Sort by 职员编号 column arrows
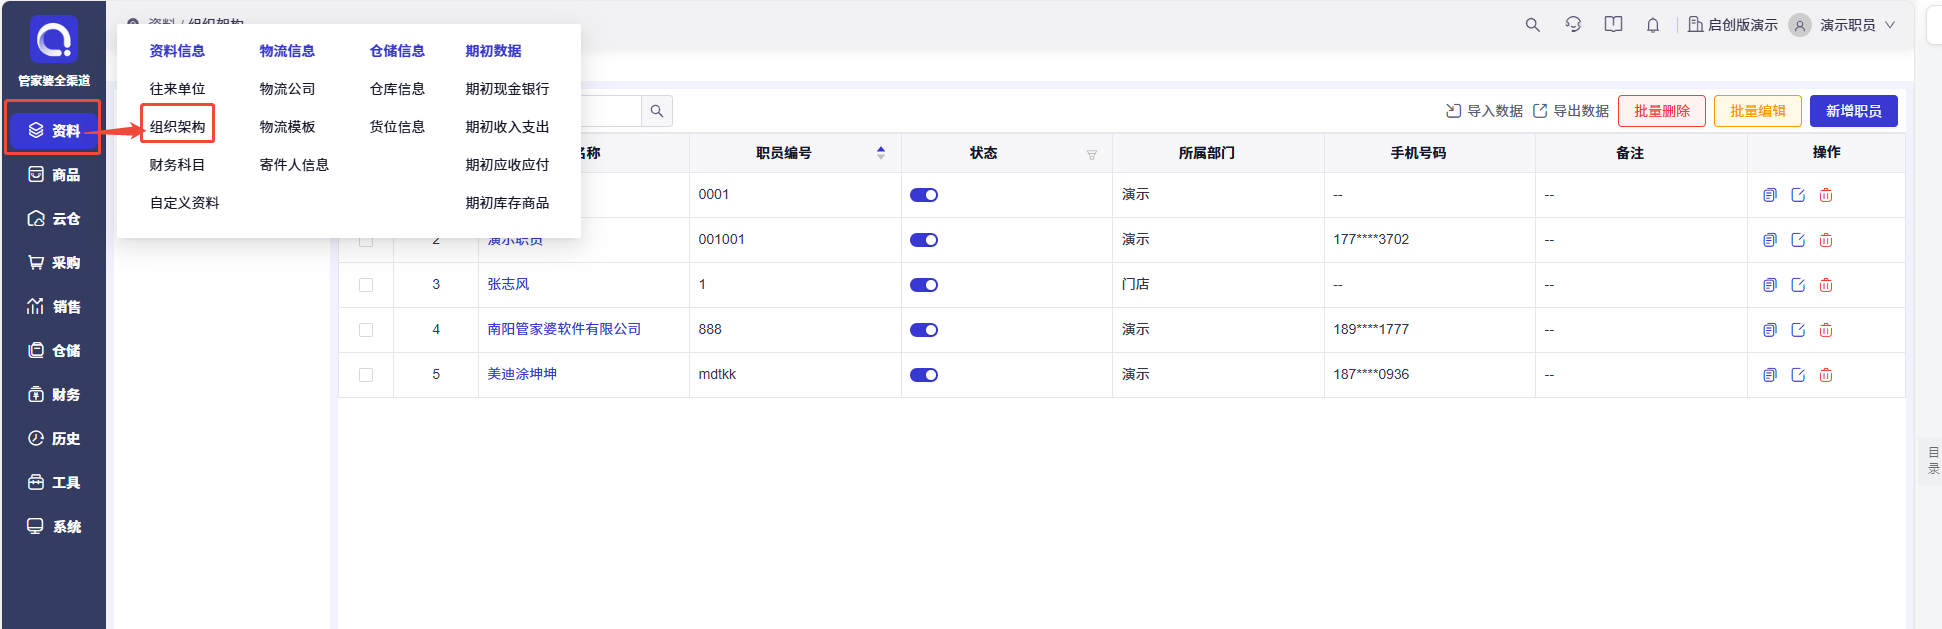Screen dimensions: 1942x629 pyautogui.click(x=881, y=153)
